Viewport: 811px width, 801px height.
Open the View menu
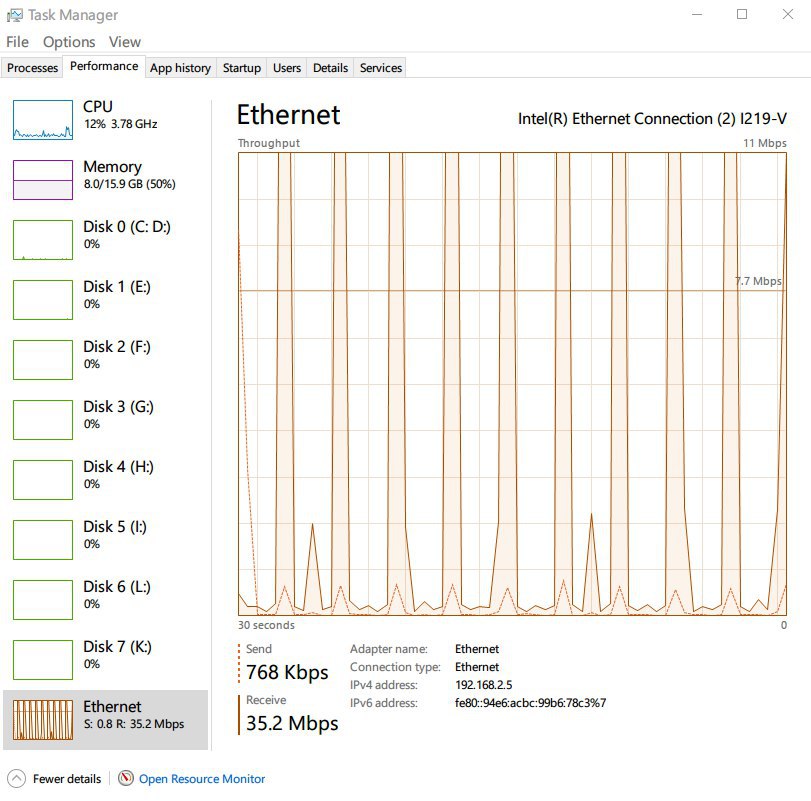tap(125, 42)
